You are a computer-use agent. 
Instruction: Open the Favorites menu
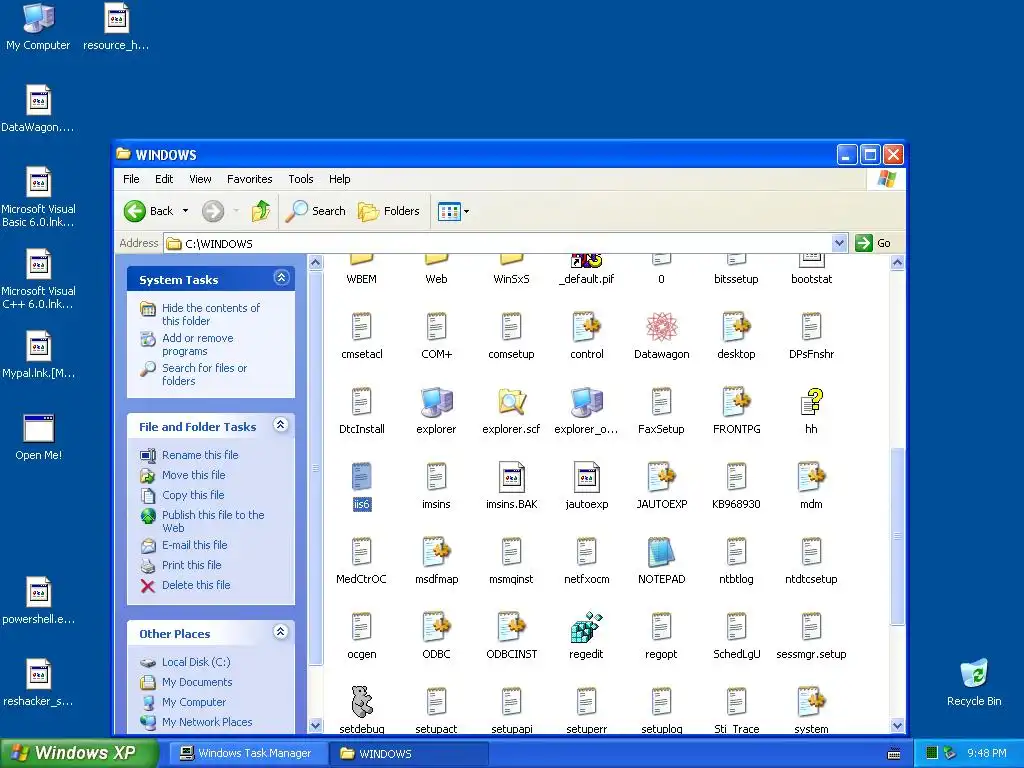249,179
